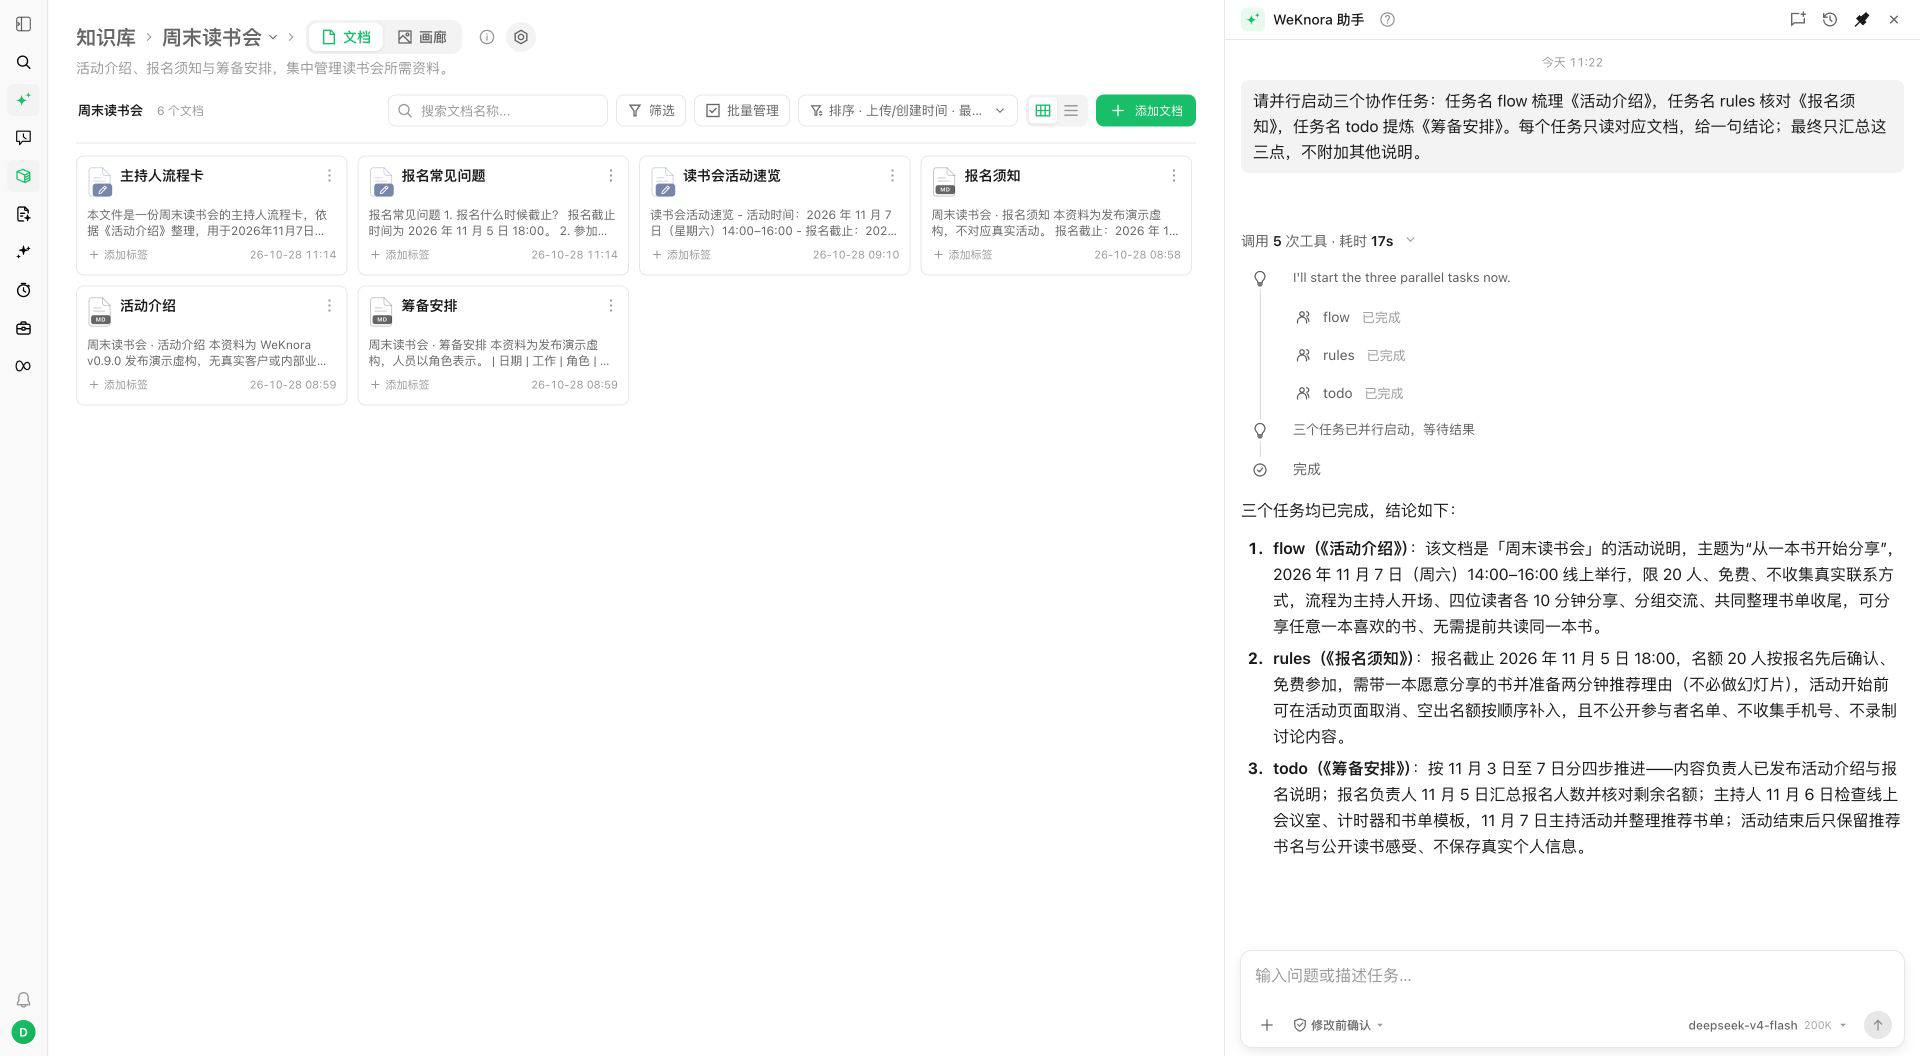The image size is (1920, 1056).
Task: Open the 读书会活动速览 document card
Action: coord(775,215)
